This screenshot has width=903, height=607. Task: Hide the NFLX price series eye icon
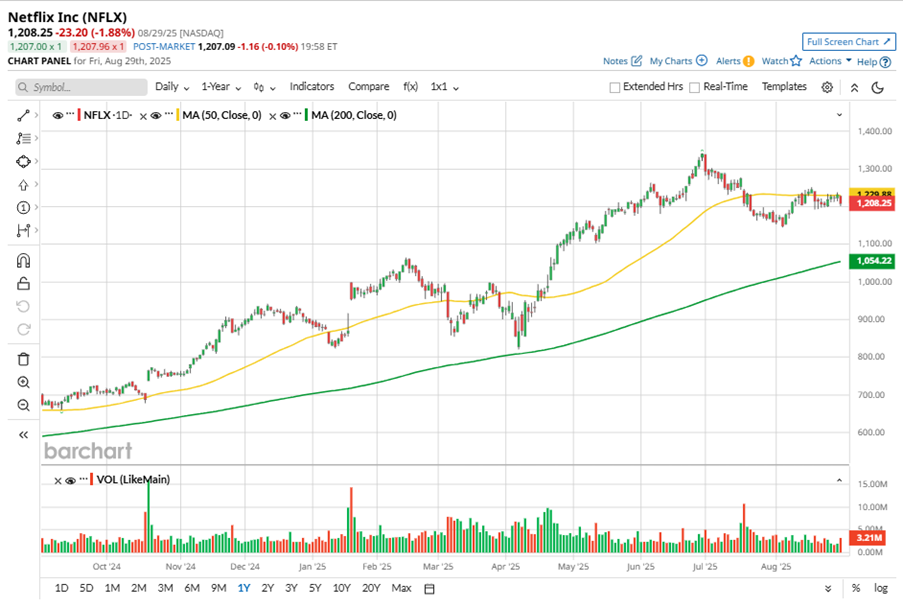(x=58, y=116)
